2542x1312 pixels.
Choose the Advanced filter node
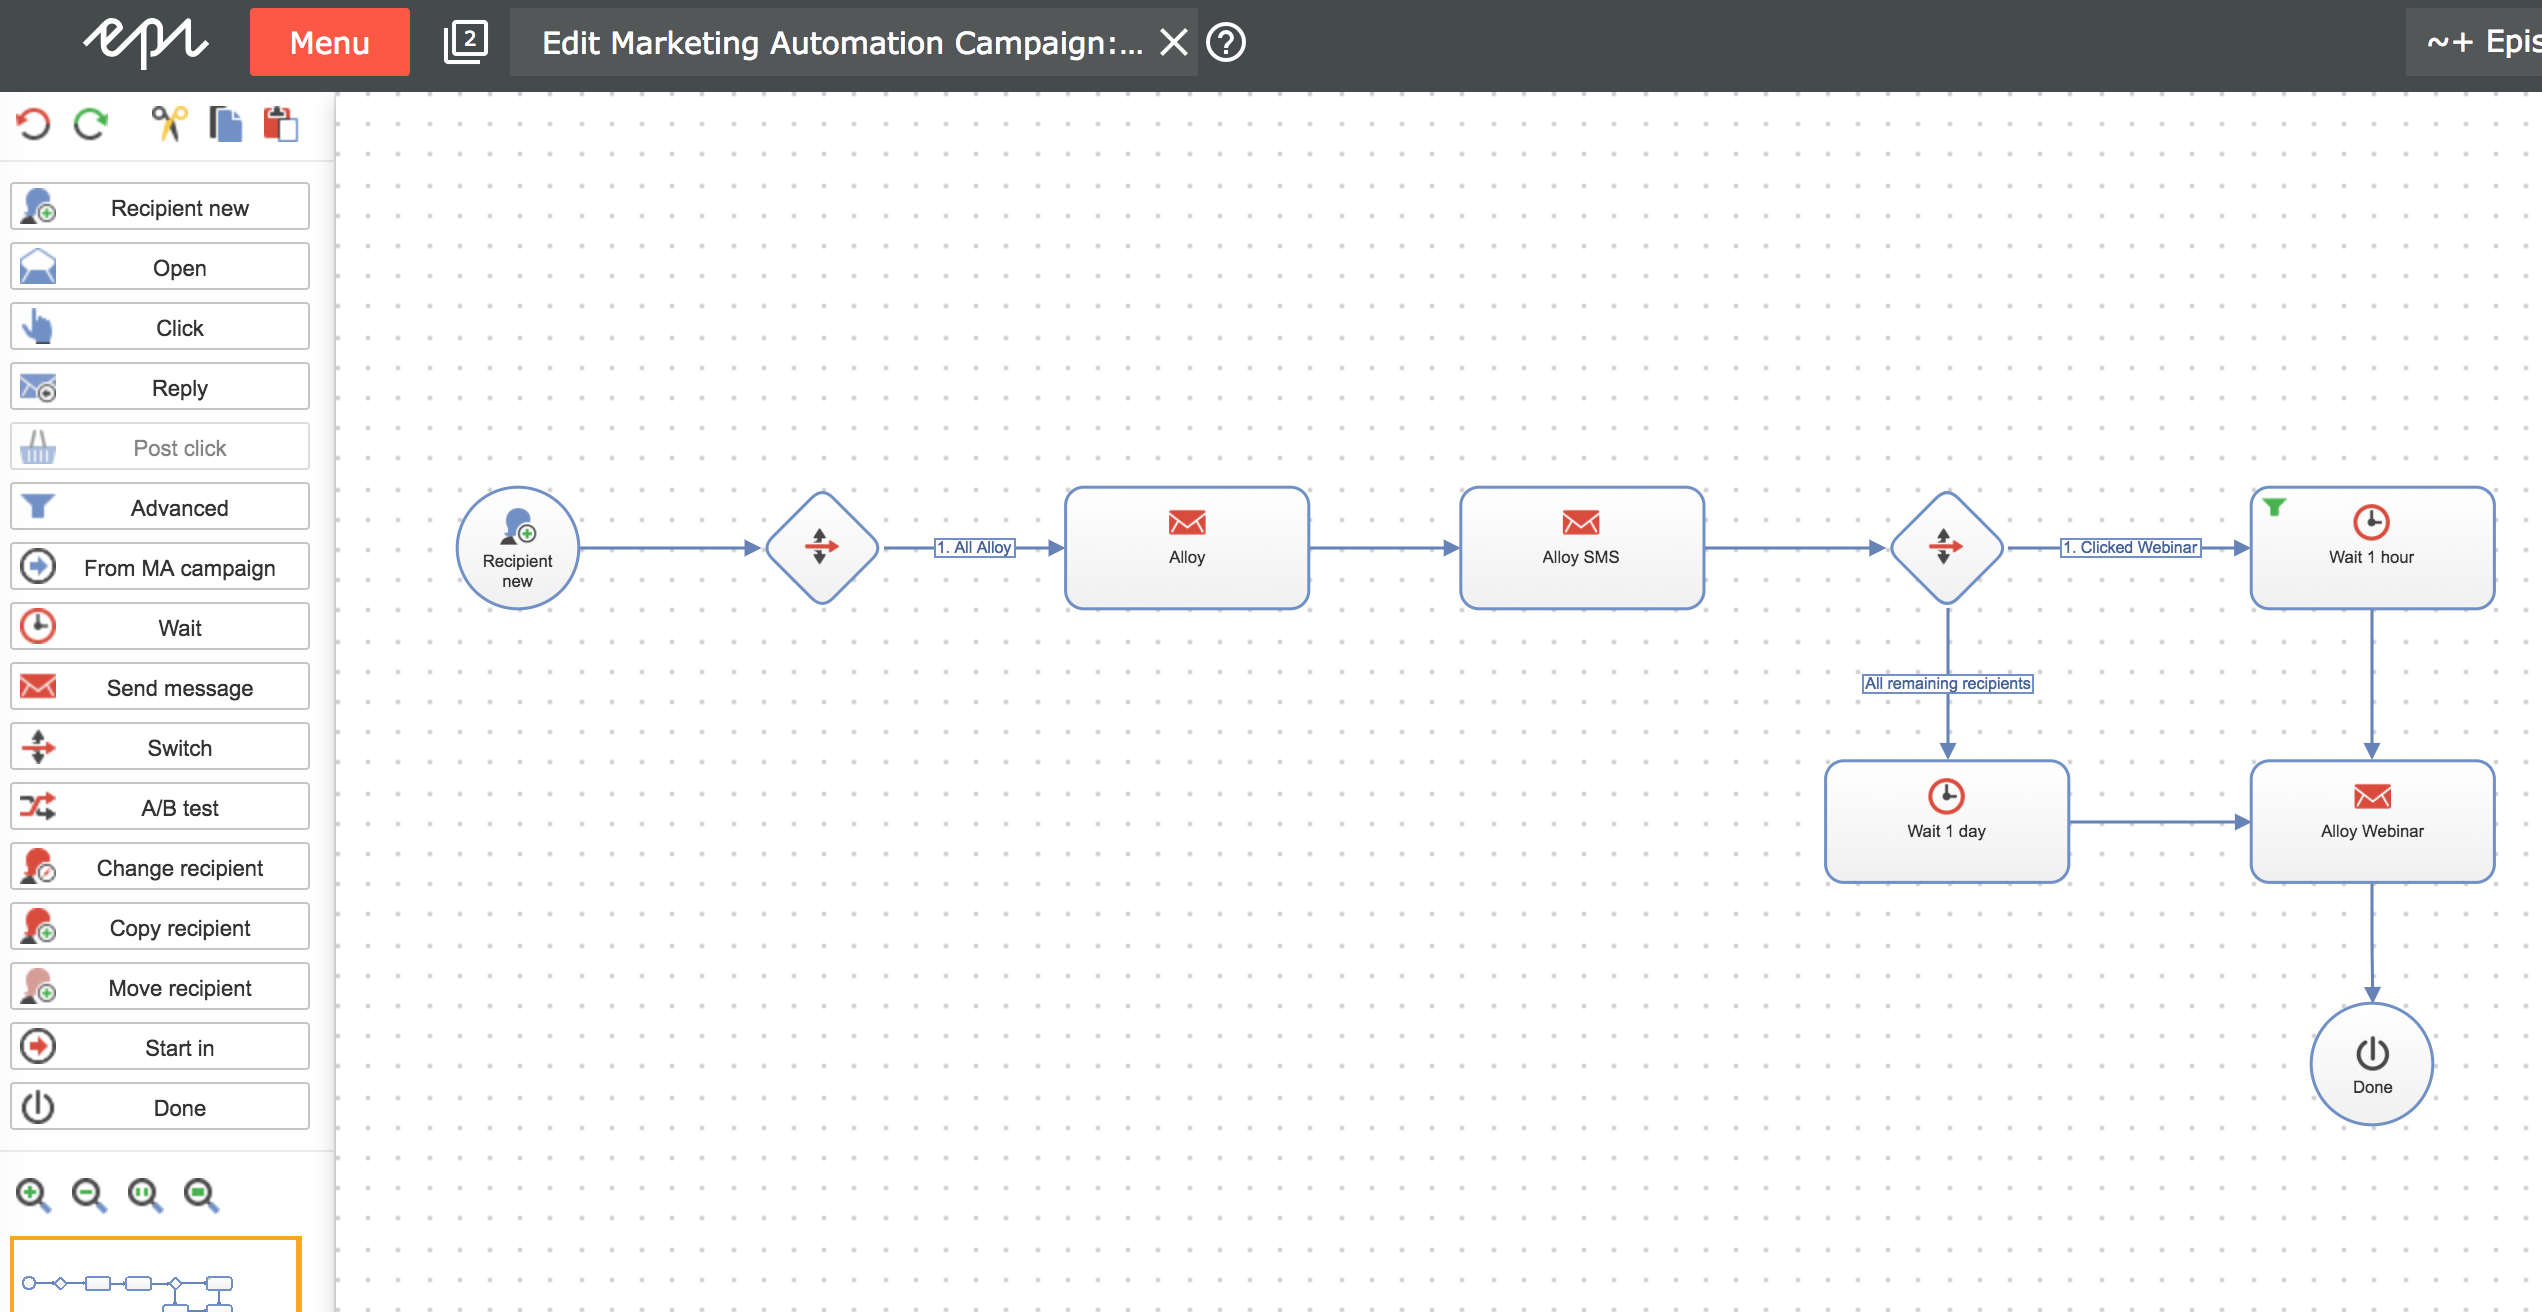coord(160,507)
